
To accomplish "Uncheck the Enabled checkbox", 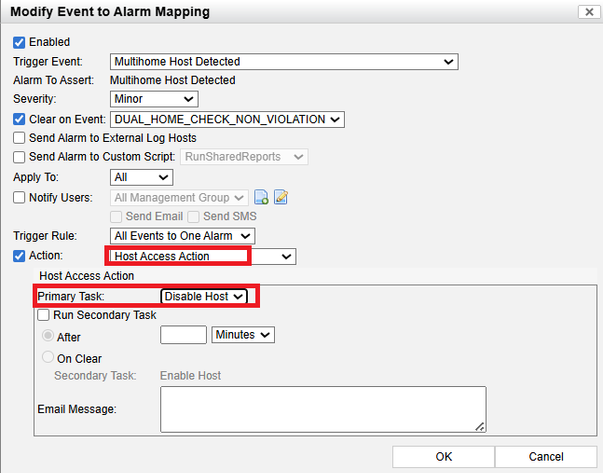I will pos(19,43).
